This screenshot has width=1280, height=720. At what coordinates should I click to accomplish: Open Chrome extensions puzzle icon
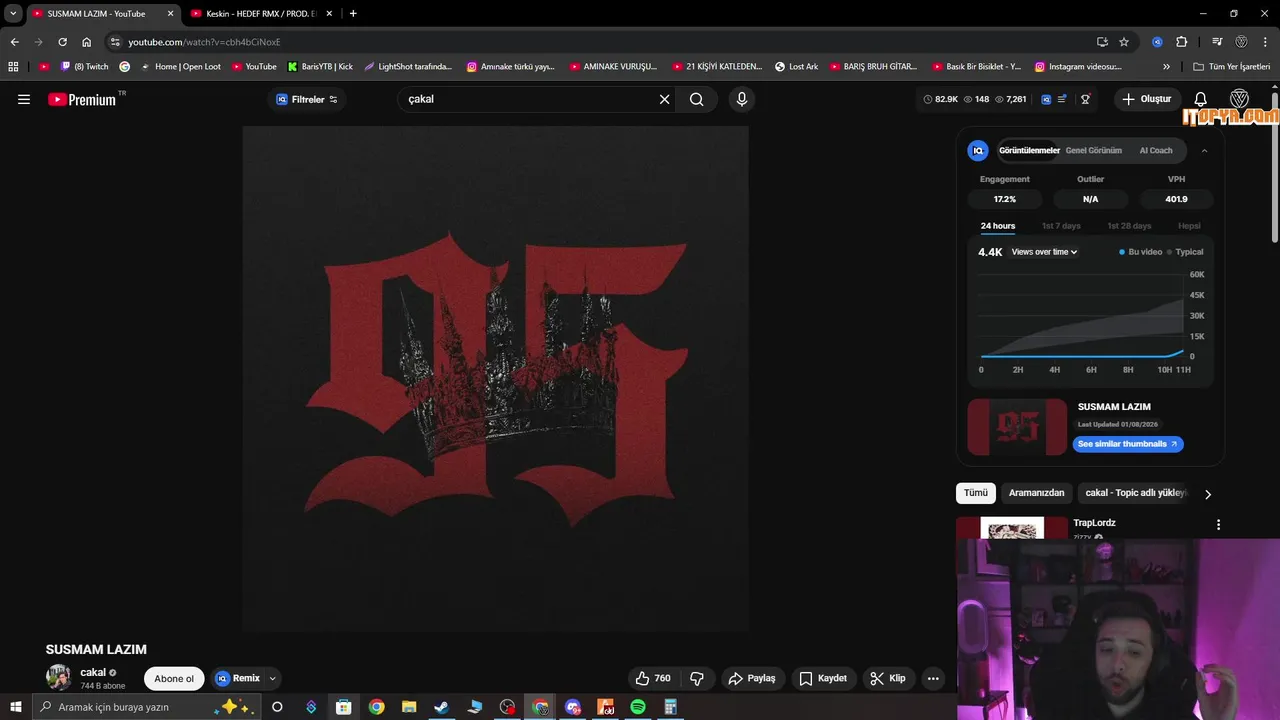tap(1181, 42)
